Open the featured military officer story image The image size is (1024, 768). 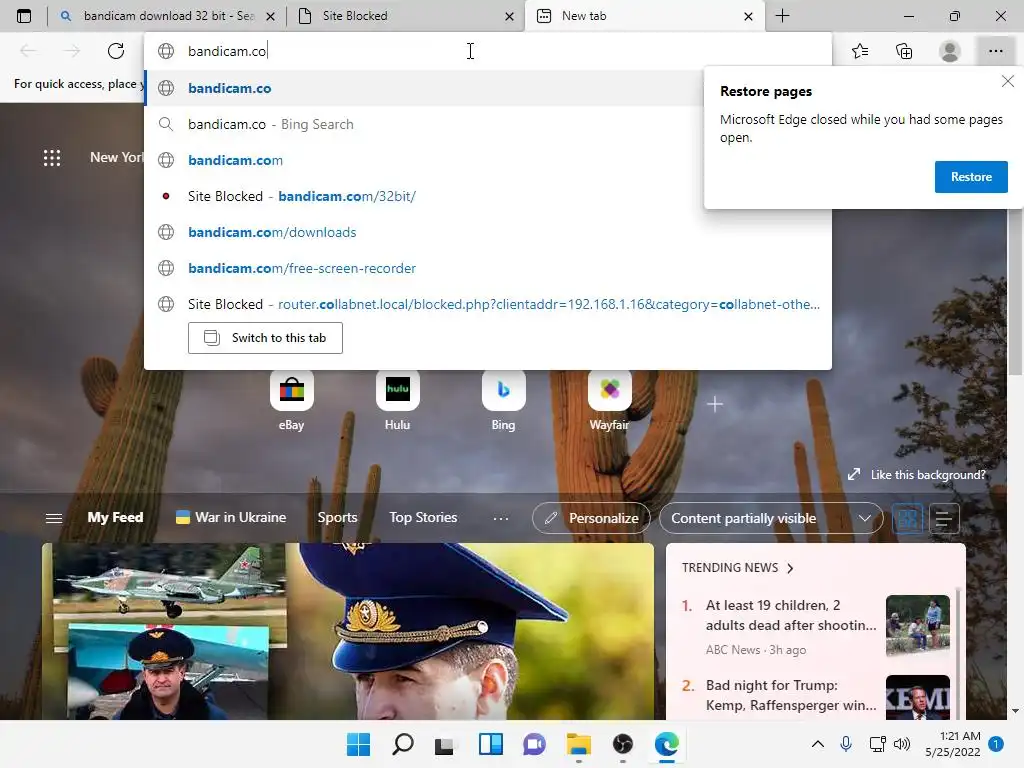[347, 631]
